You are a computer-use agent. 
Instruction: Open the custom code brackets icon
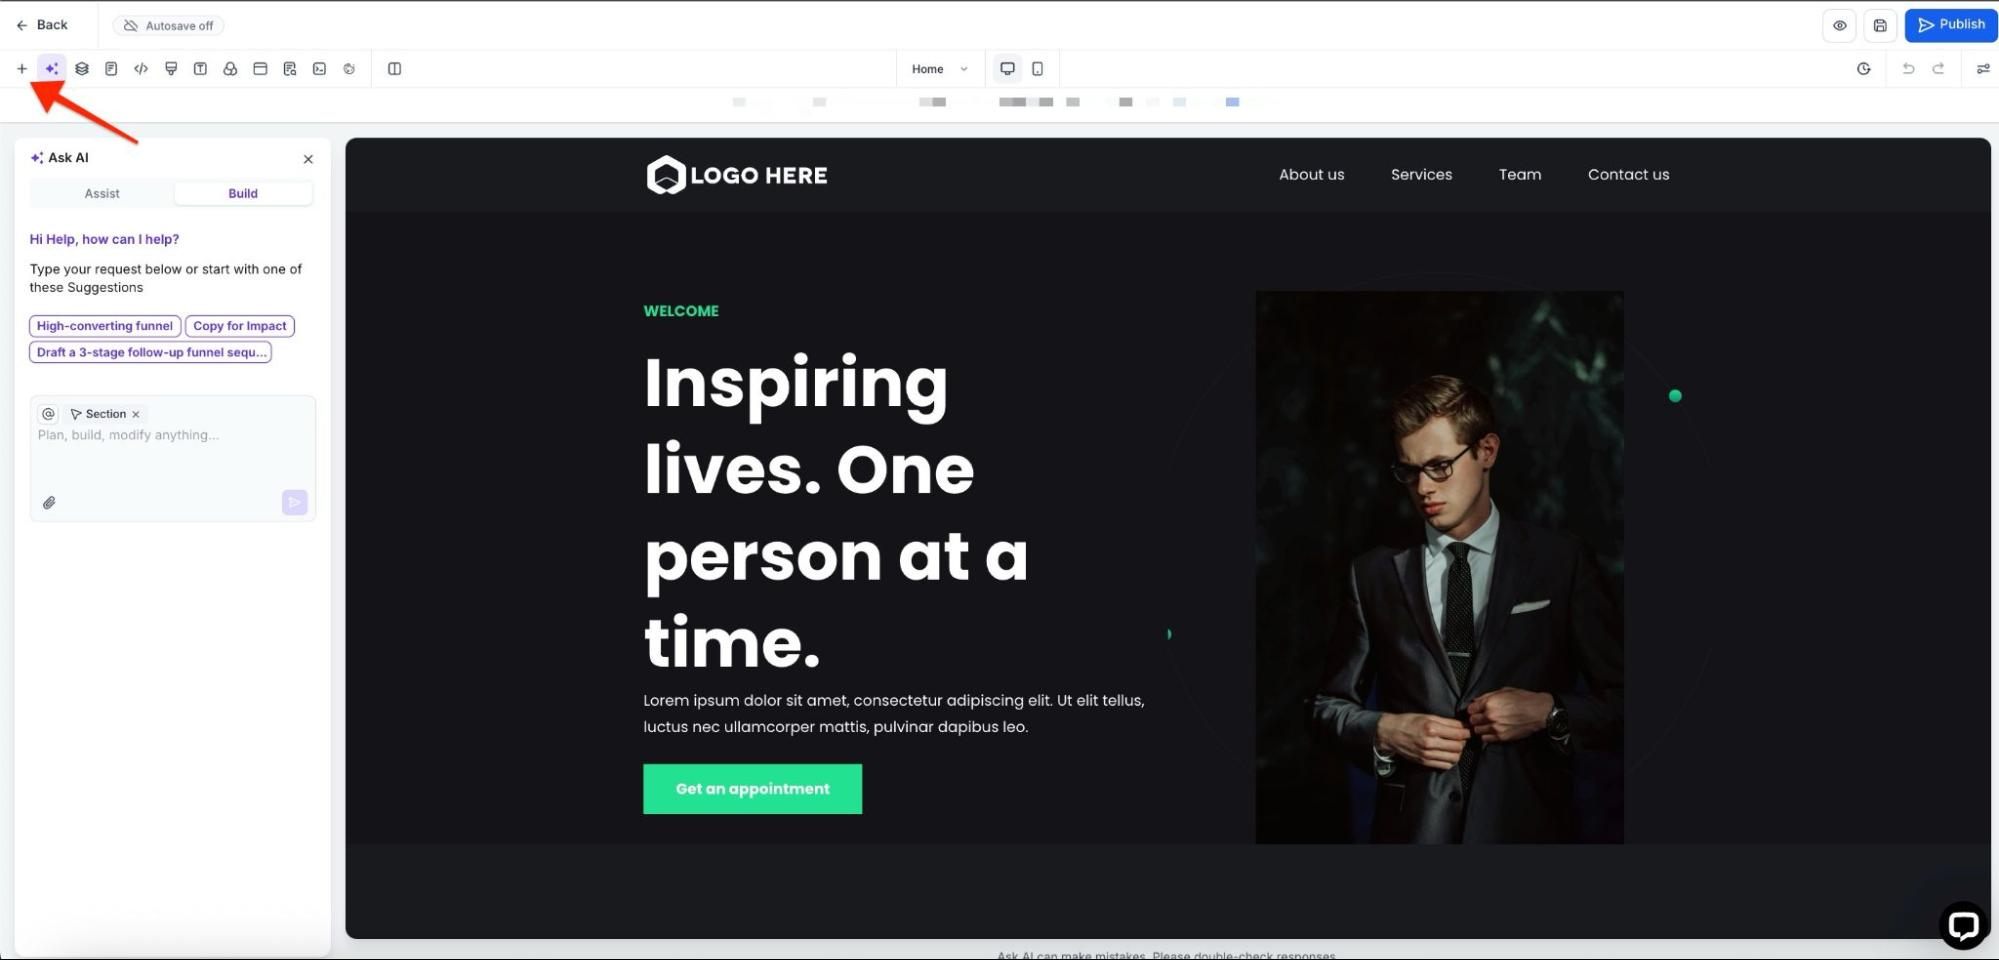(x=141, y=69)
